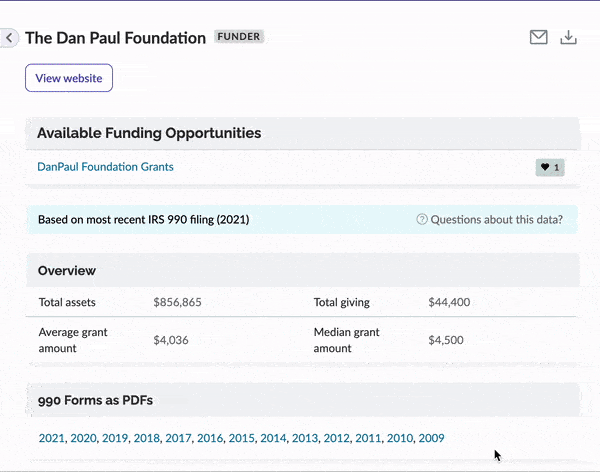The width and height of the screenshot is (600, 472).
Task: Click the heart favorites count badge
Action: point(550,167)
